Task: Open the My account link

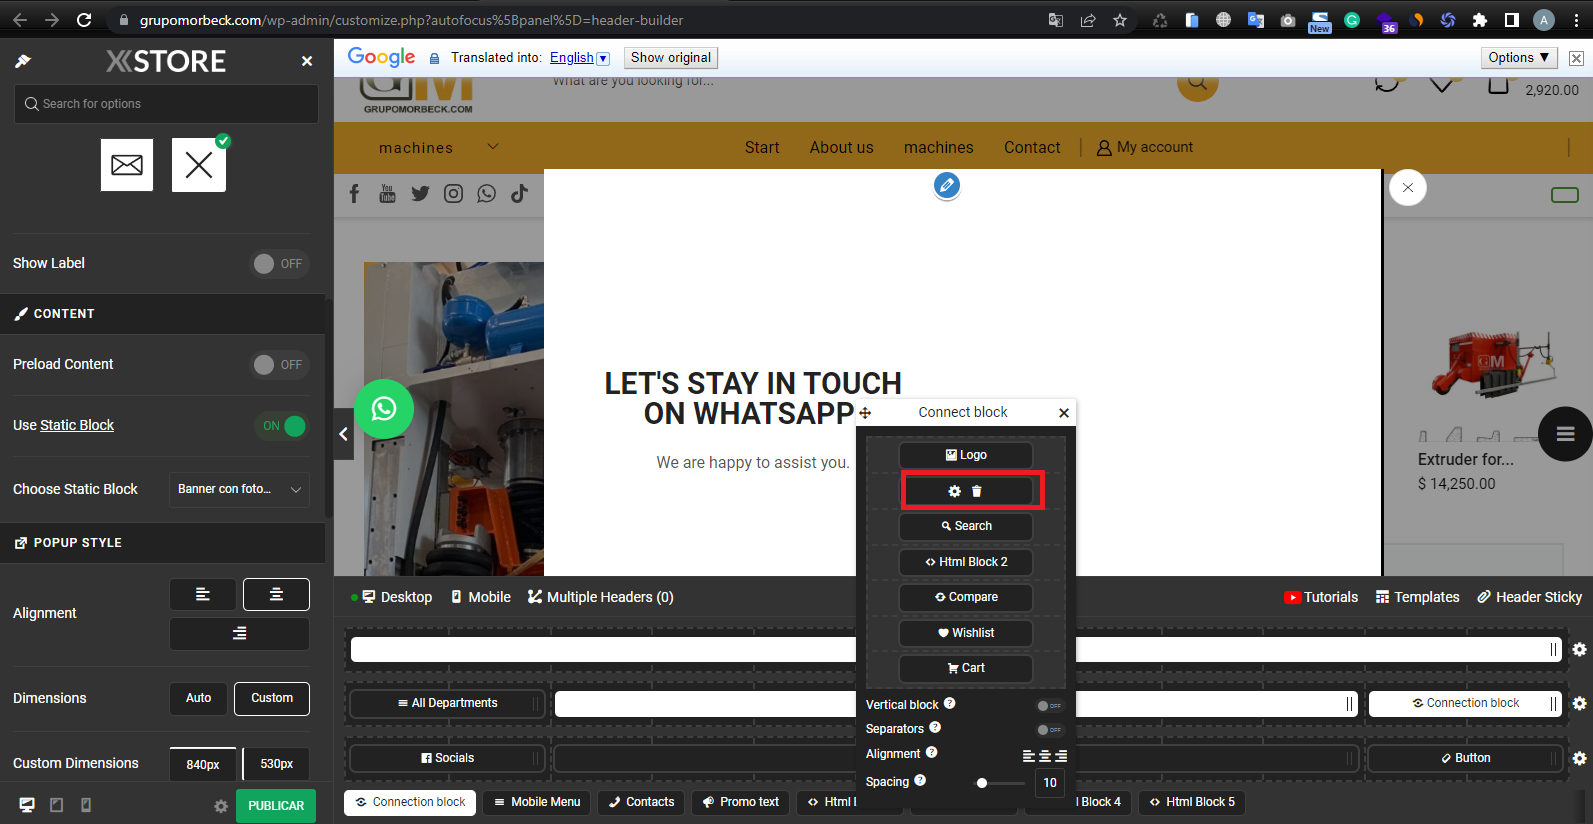Action: tap(1145, 147)
